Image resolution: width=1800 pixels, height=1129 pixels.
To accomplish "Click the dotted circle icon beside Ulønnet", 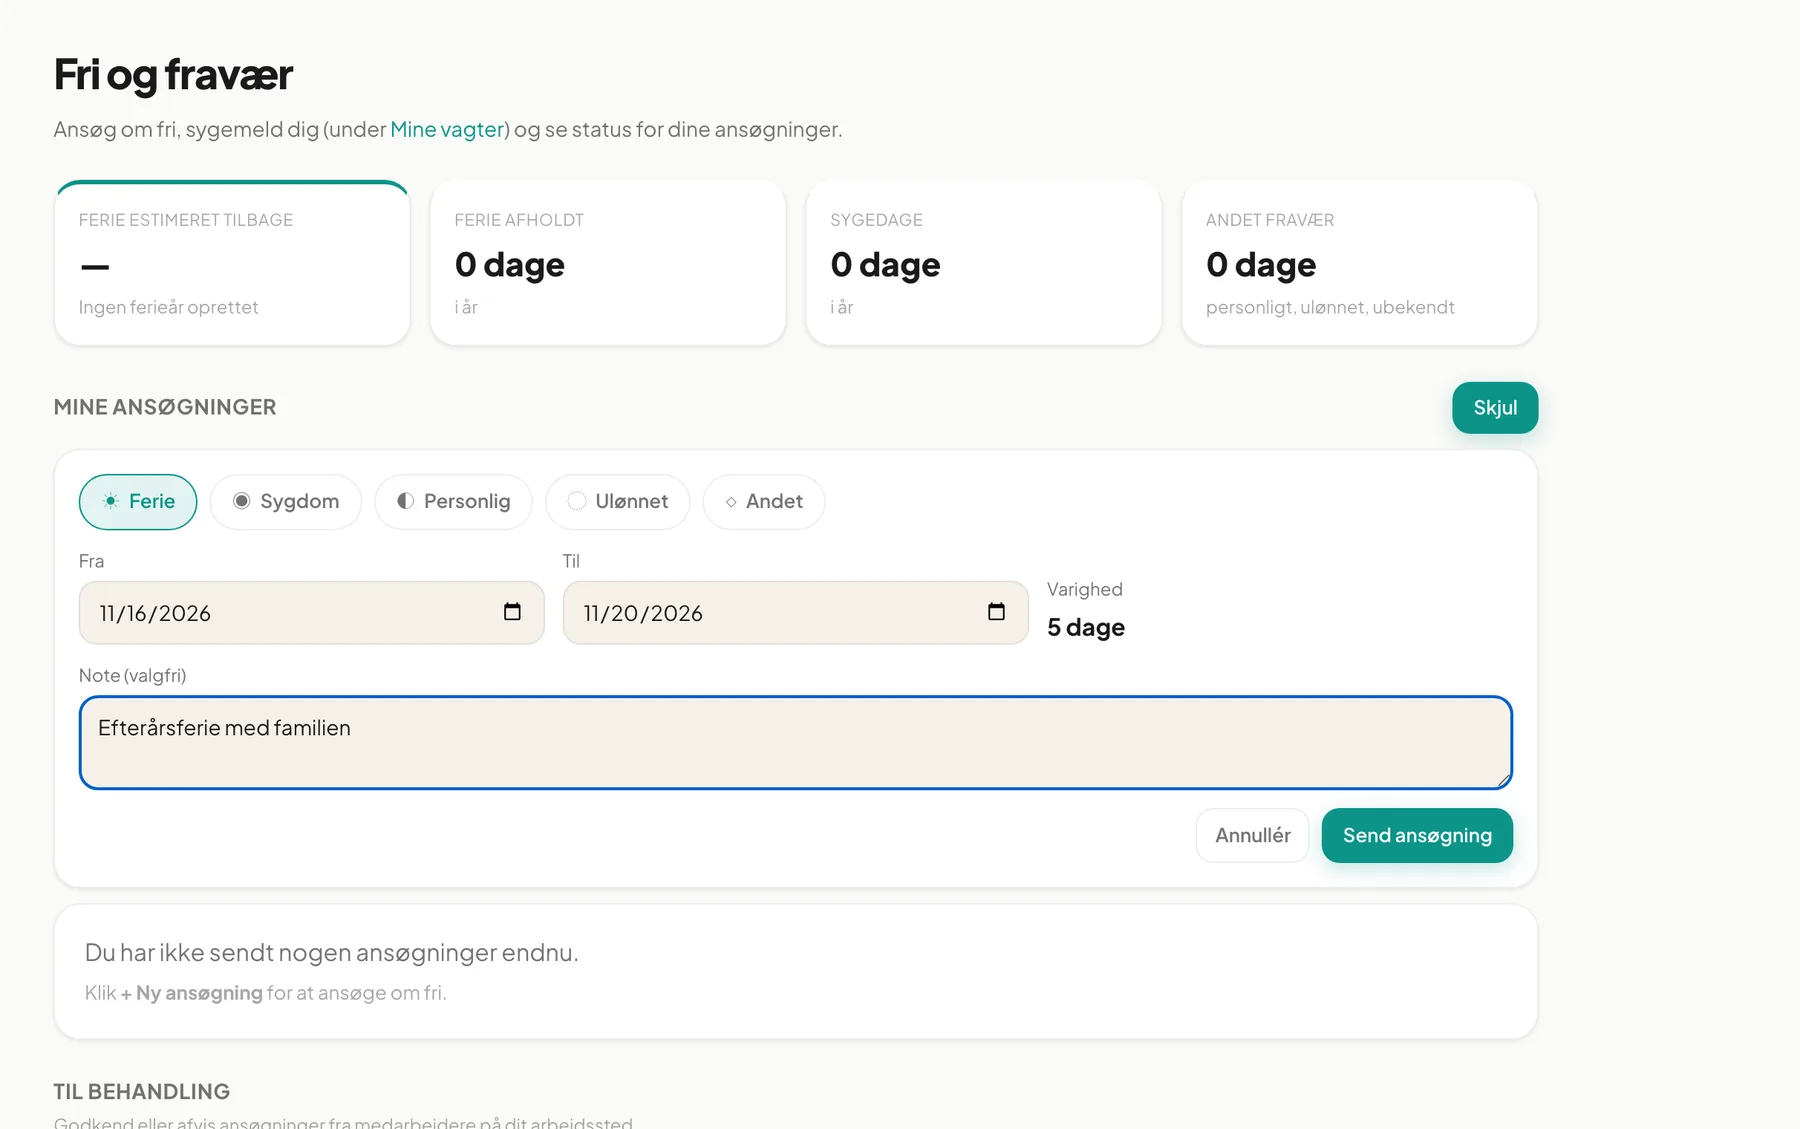I will pyautogui.click(x=577, y=501).
